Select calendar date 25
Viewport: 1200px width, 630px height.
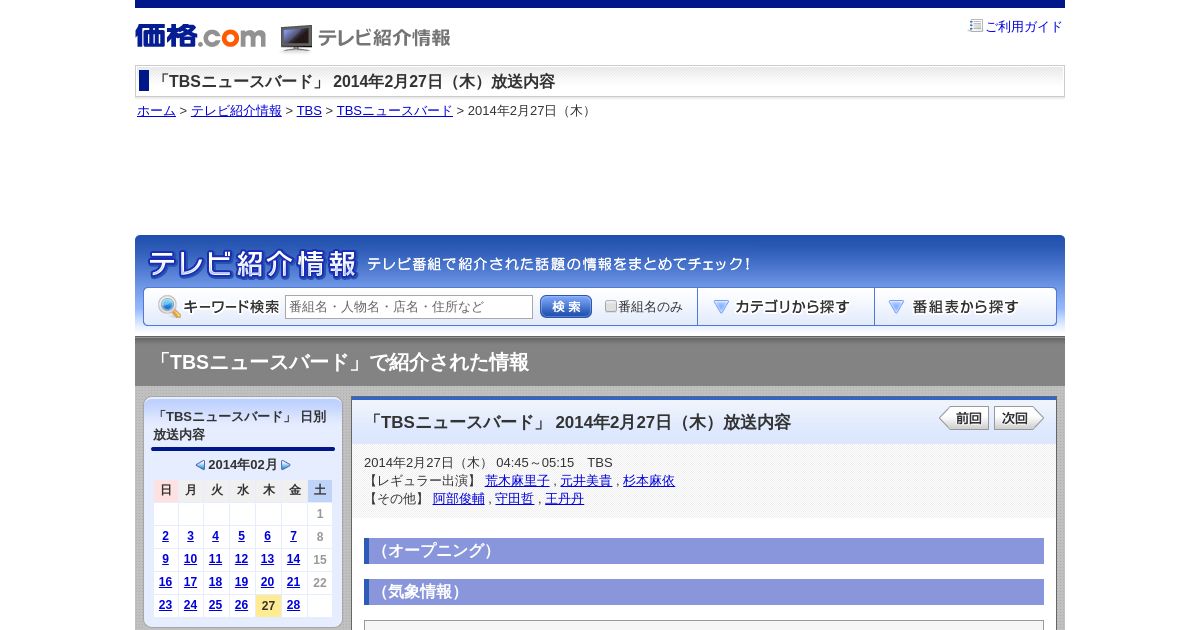pyautogui.click(x=215, y=605)
